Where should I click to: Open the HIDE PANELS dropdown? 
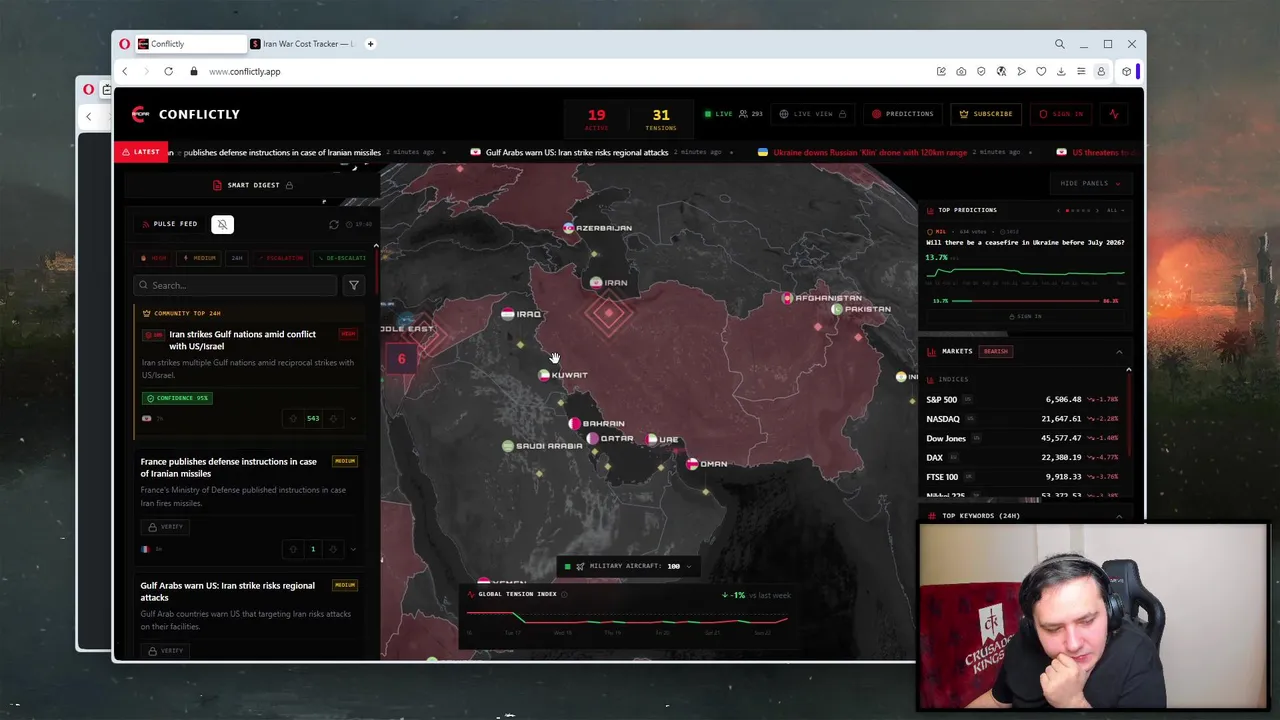coord(1090,184)
